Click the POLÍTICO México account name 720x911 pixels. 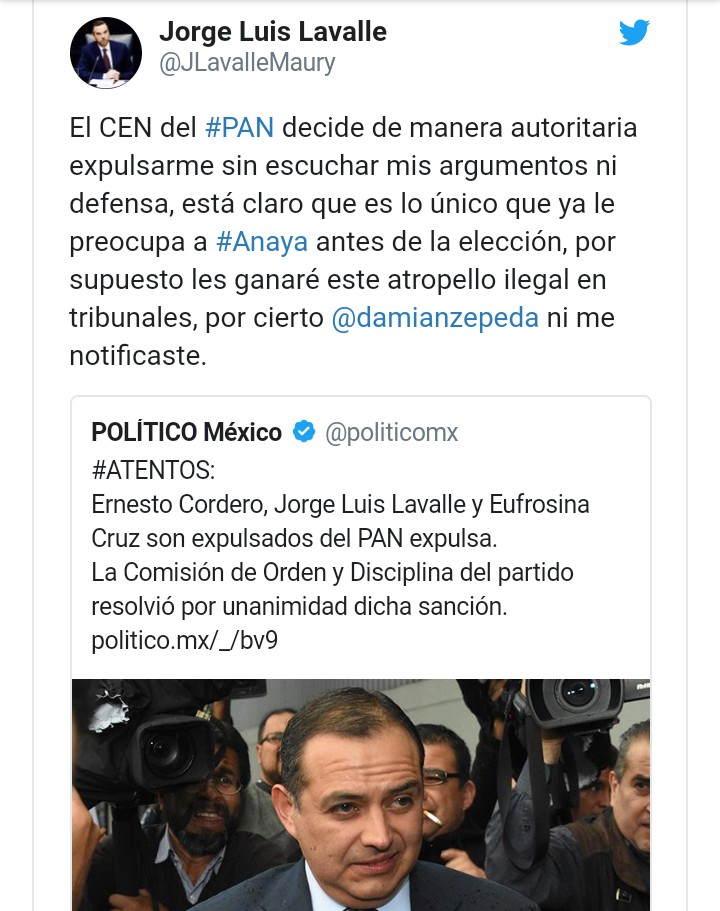click(187, 432)
